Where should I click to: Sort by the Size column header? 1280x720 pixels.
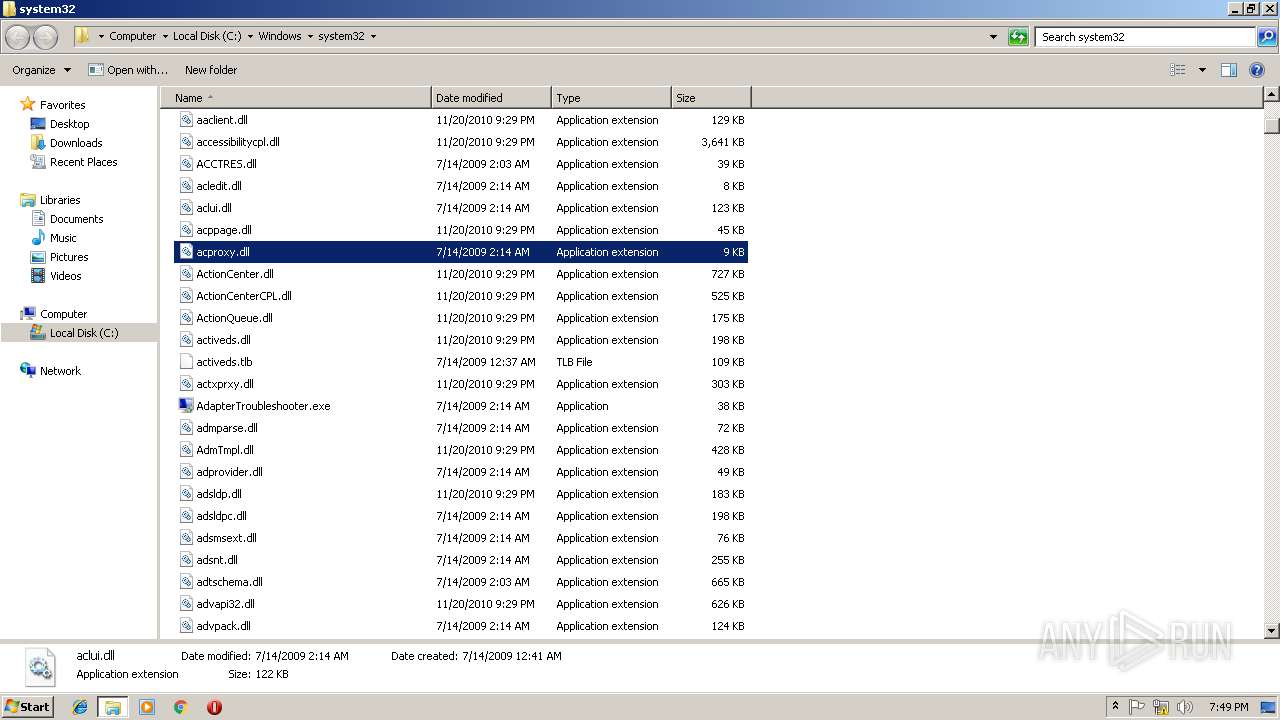(711, 98)
